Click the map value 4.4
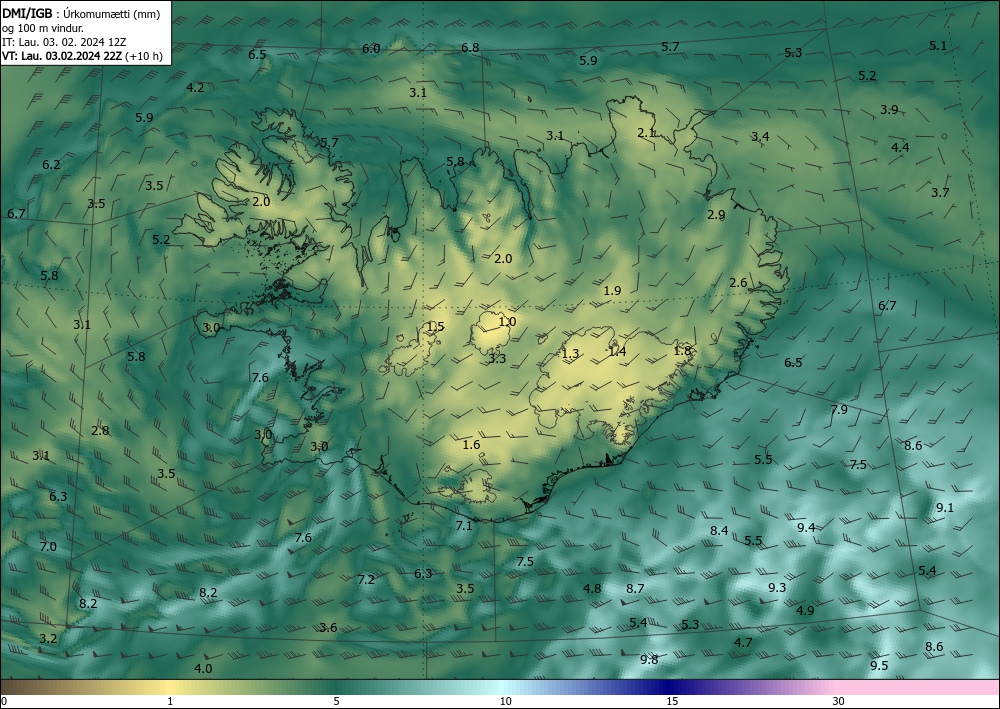Image resolution: width=1000 pixels, height=709 pixels. click(900, 147)
